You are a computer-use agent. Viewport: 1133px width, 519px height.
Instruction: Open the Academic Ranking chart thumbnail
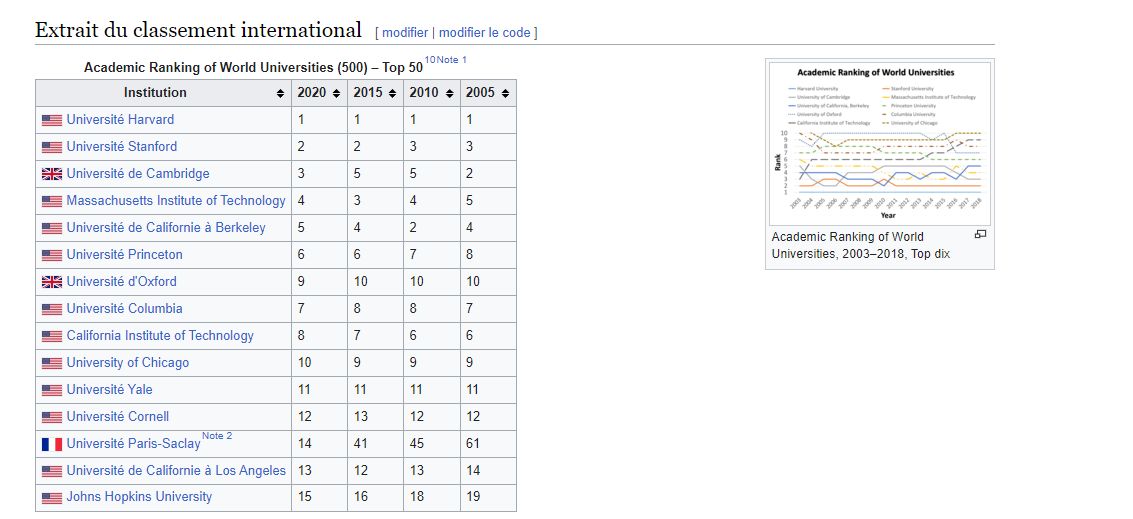(879, 143)
